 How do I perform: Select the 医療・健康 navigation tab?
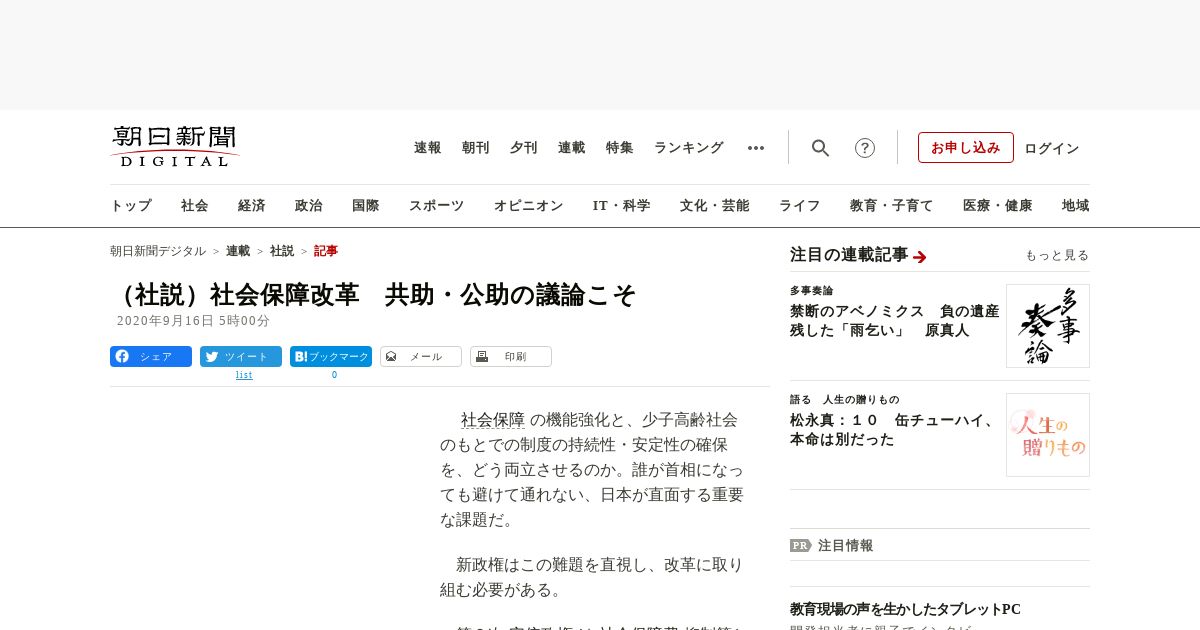point(998,206)
